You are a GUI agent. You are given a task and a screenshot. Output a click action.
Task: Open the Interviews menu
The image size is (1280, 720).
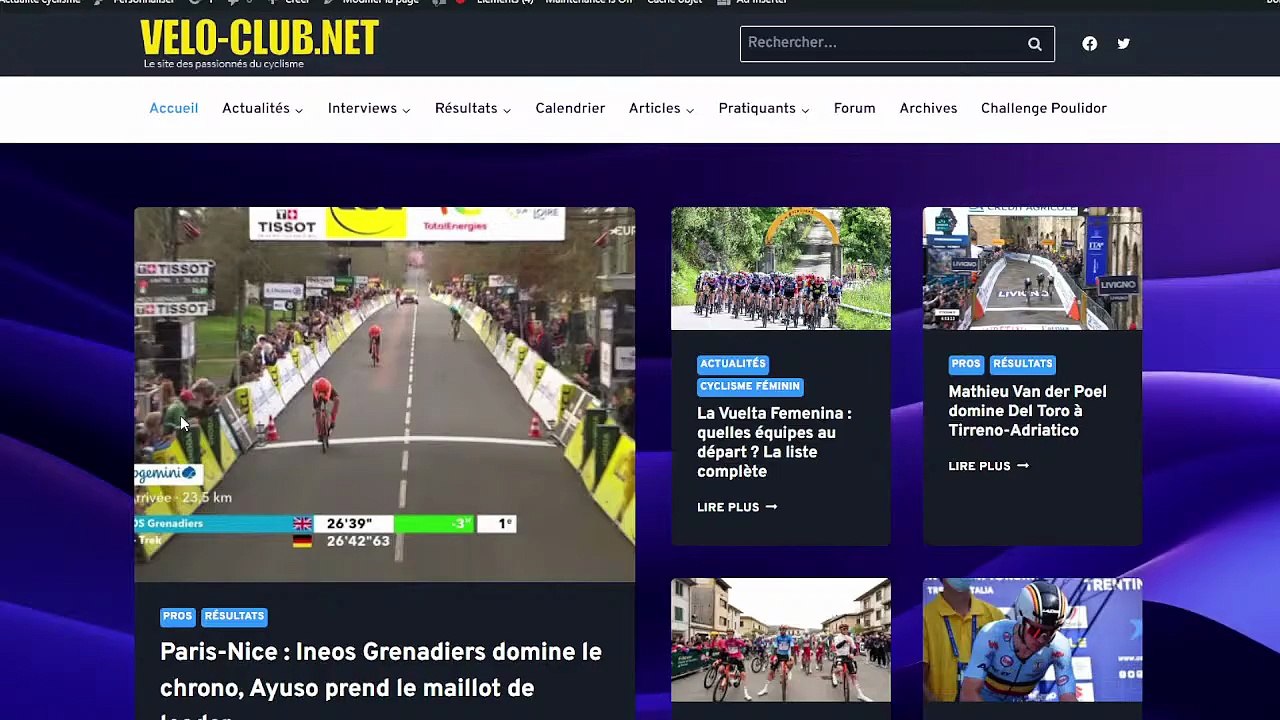[x=362, y=108]
